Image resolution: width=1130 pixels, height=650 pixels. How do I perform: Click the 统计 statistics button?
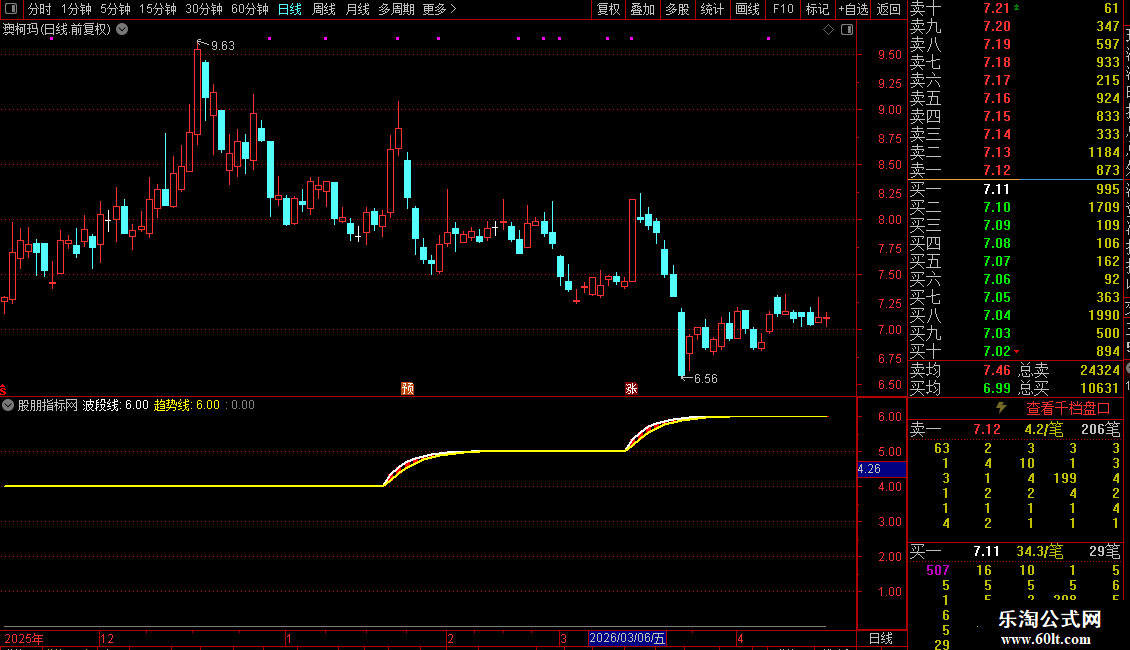pyautogui.click(x=712, y=9)
